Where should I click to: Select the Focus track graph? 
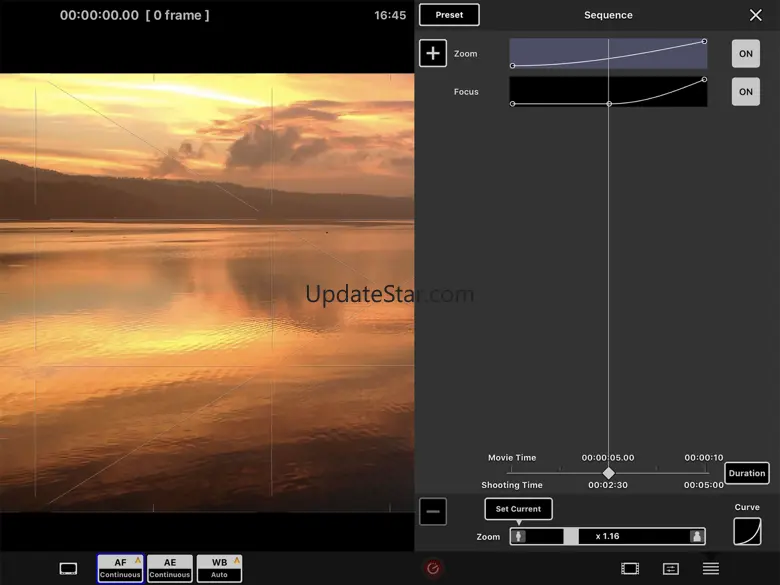[608, 92]
